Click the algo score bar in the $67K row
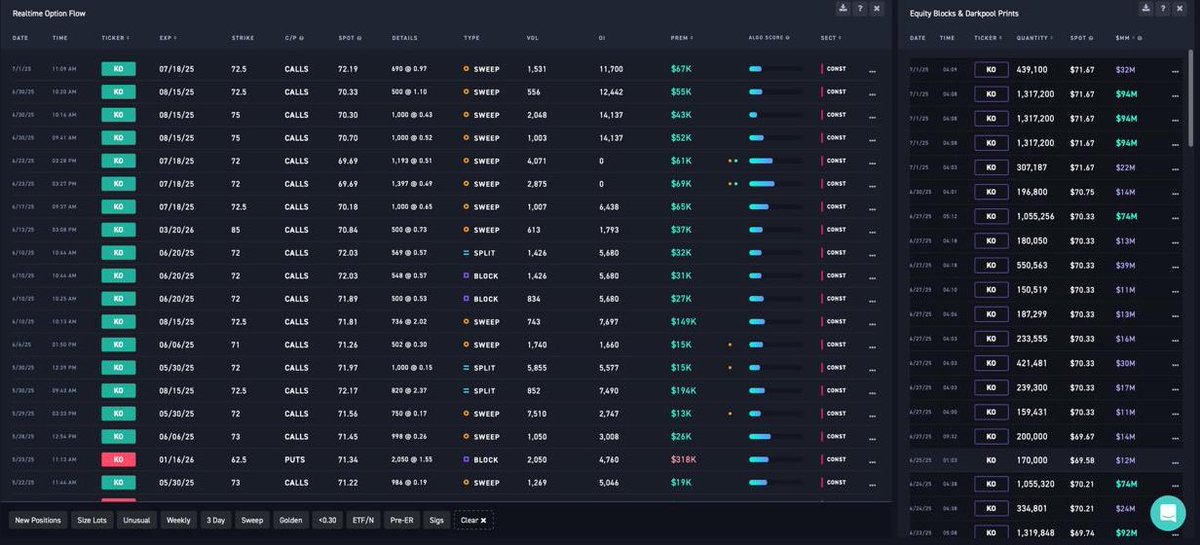The width and height of the screenshot is (1200, 545). coord(776,70)
